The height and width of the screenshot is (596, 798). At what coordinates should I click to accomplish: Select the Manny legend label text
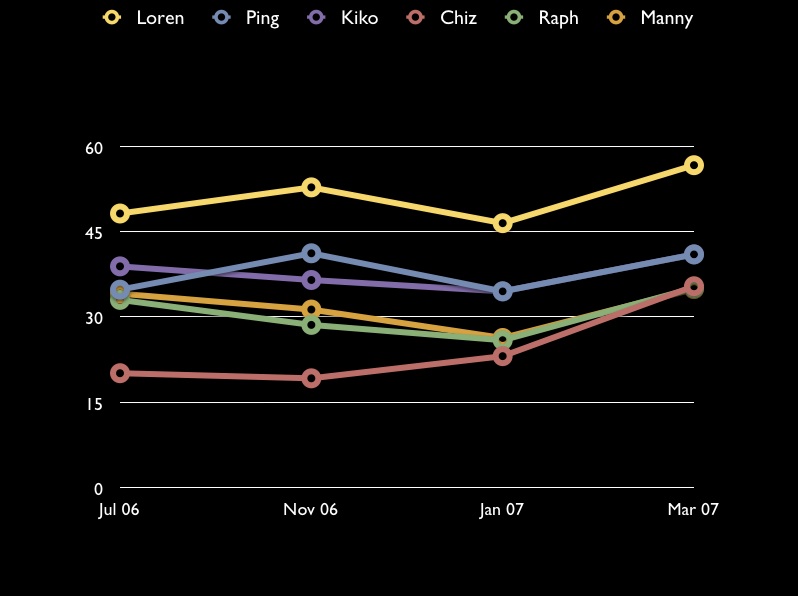pos(666,18)
